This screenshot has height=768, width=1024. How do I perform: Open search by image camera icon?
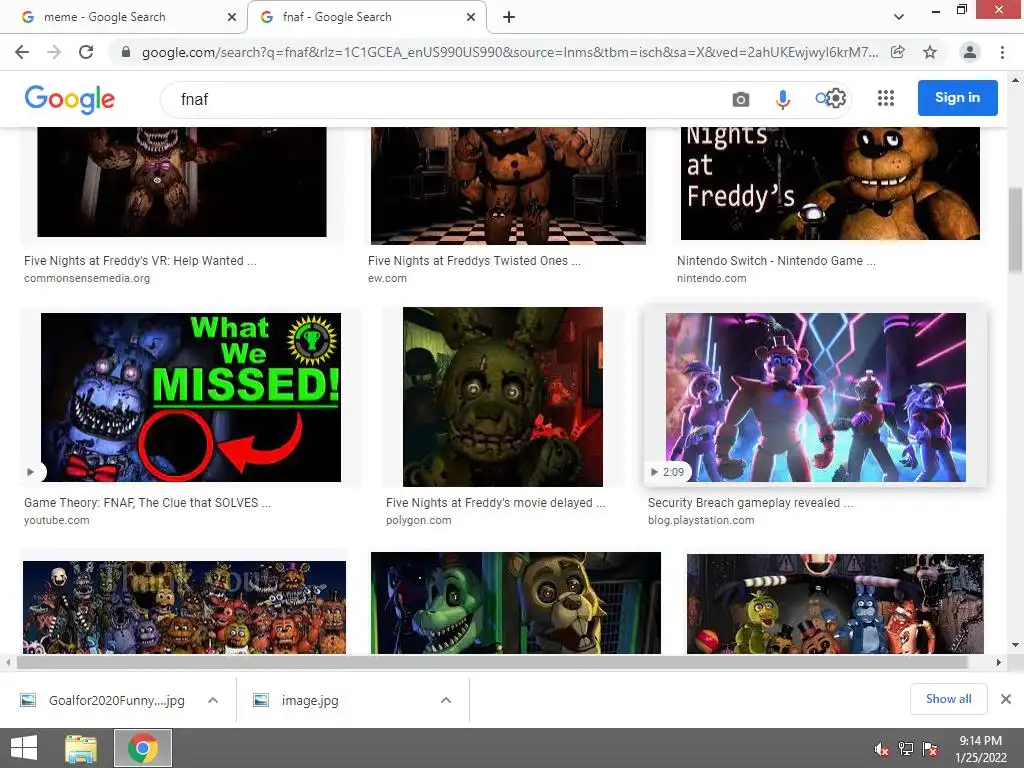tap(741, 99)
